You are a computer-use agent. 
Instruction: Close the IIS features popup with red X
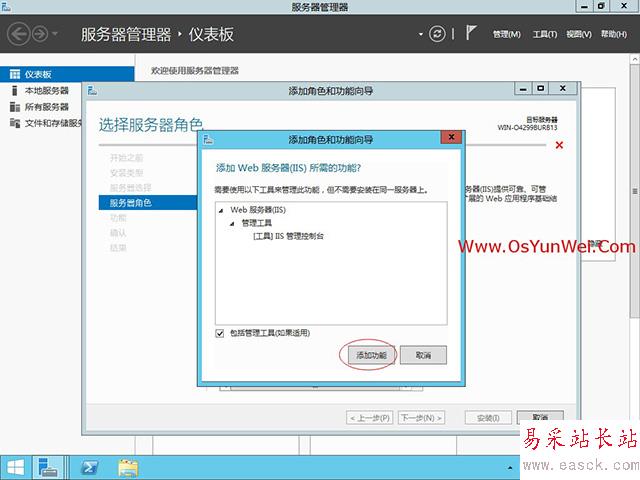[x=451, y=137]
